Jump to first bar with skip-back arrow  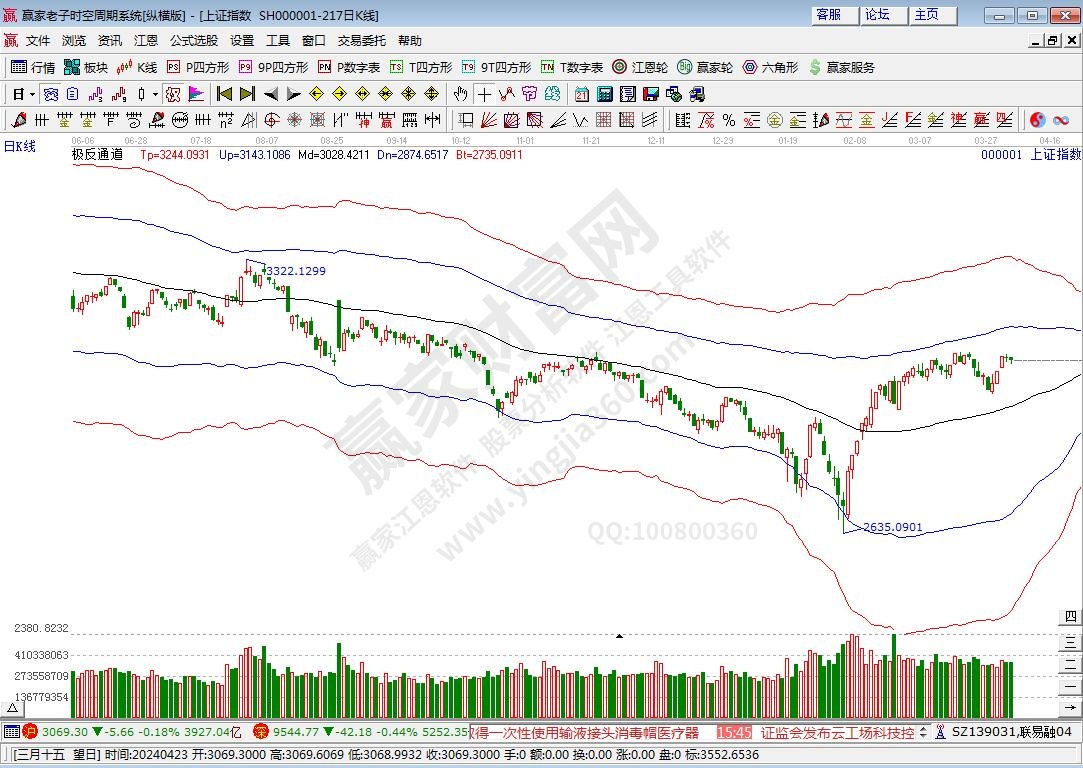click(x=224, y=94)
